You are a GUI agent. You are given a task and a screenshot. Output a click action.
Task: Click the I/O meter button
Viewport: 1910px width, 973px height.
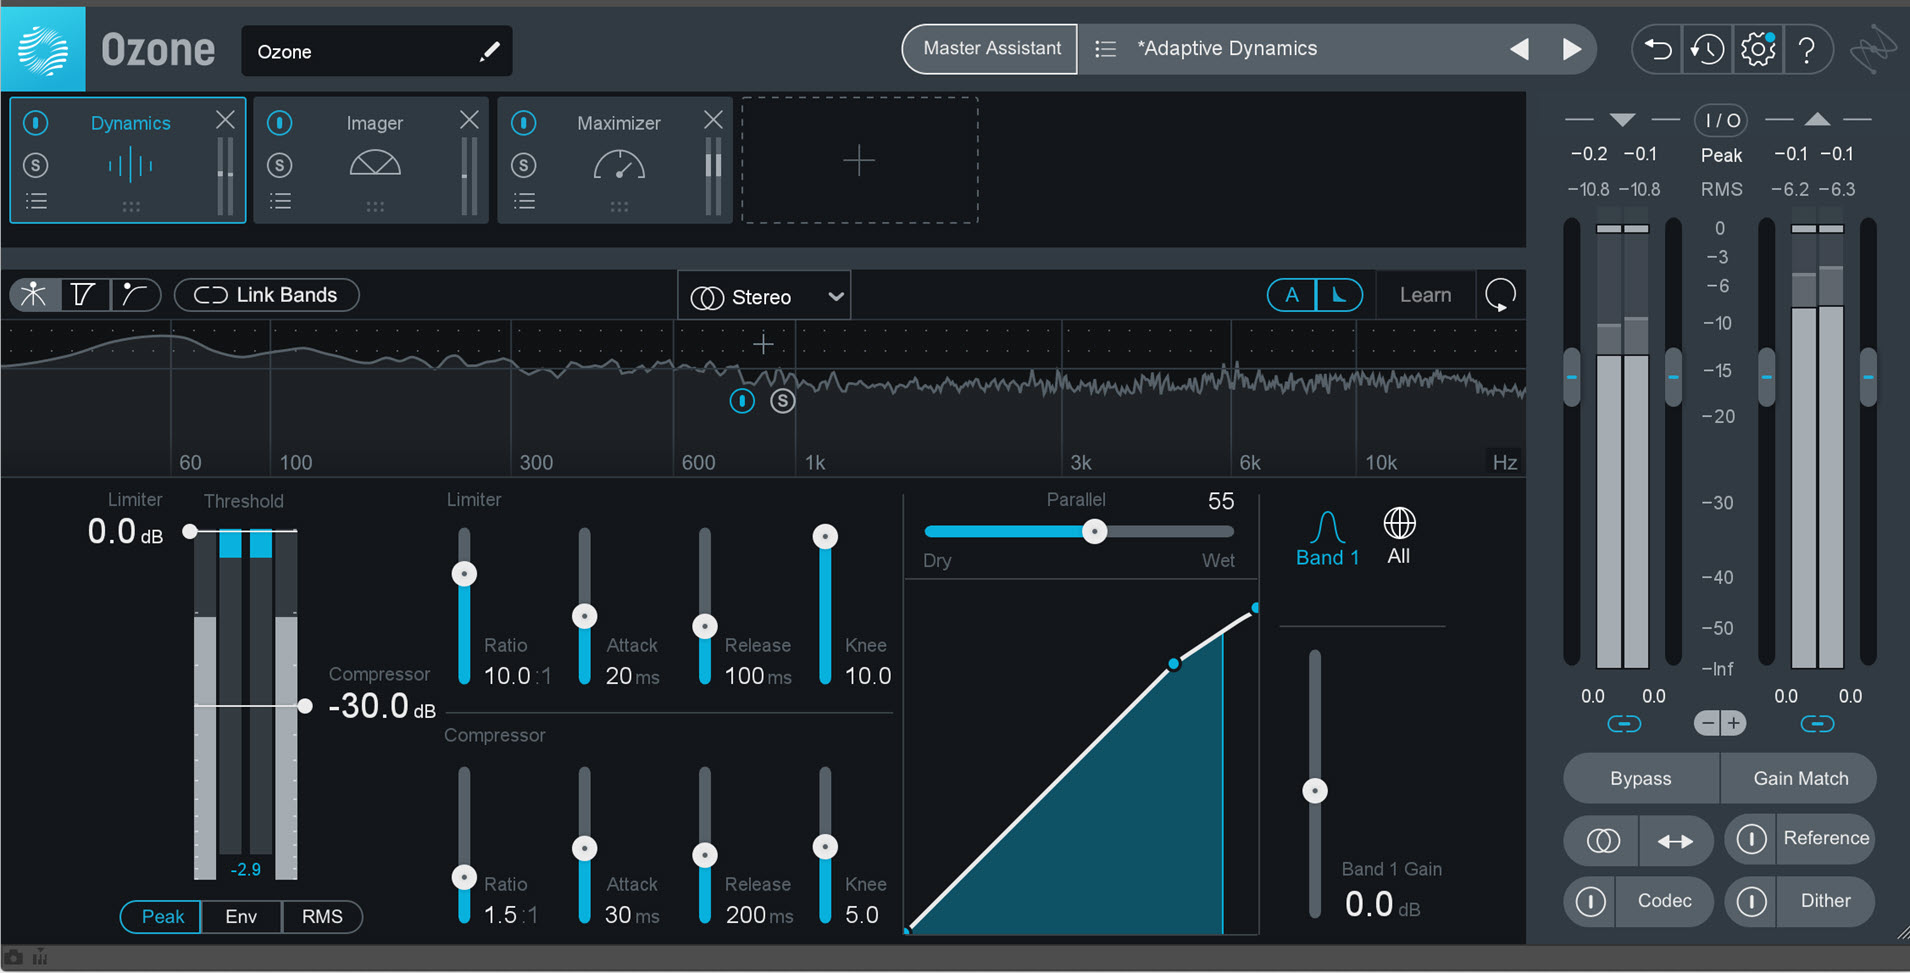(x=1721, y=121)
